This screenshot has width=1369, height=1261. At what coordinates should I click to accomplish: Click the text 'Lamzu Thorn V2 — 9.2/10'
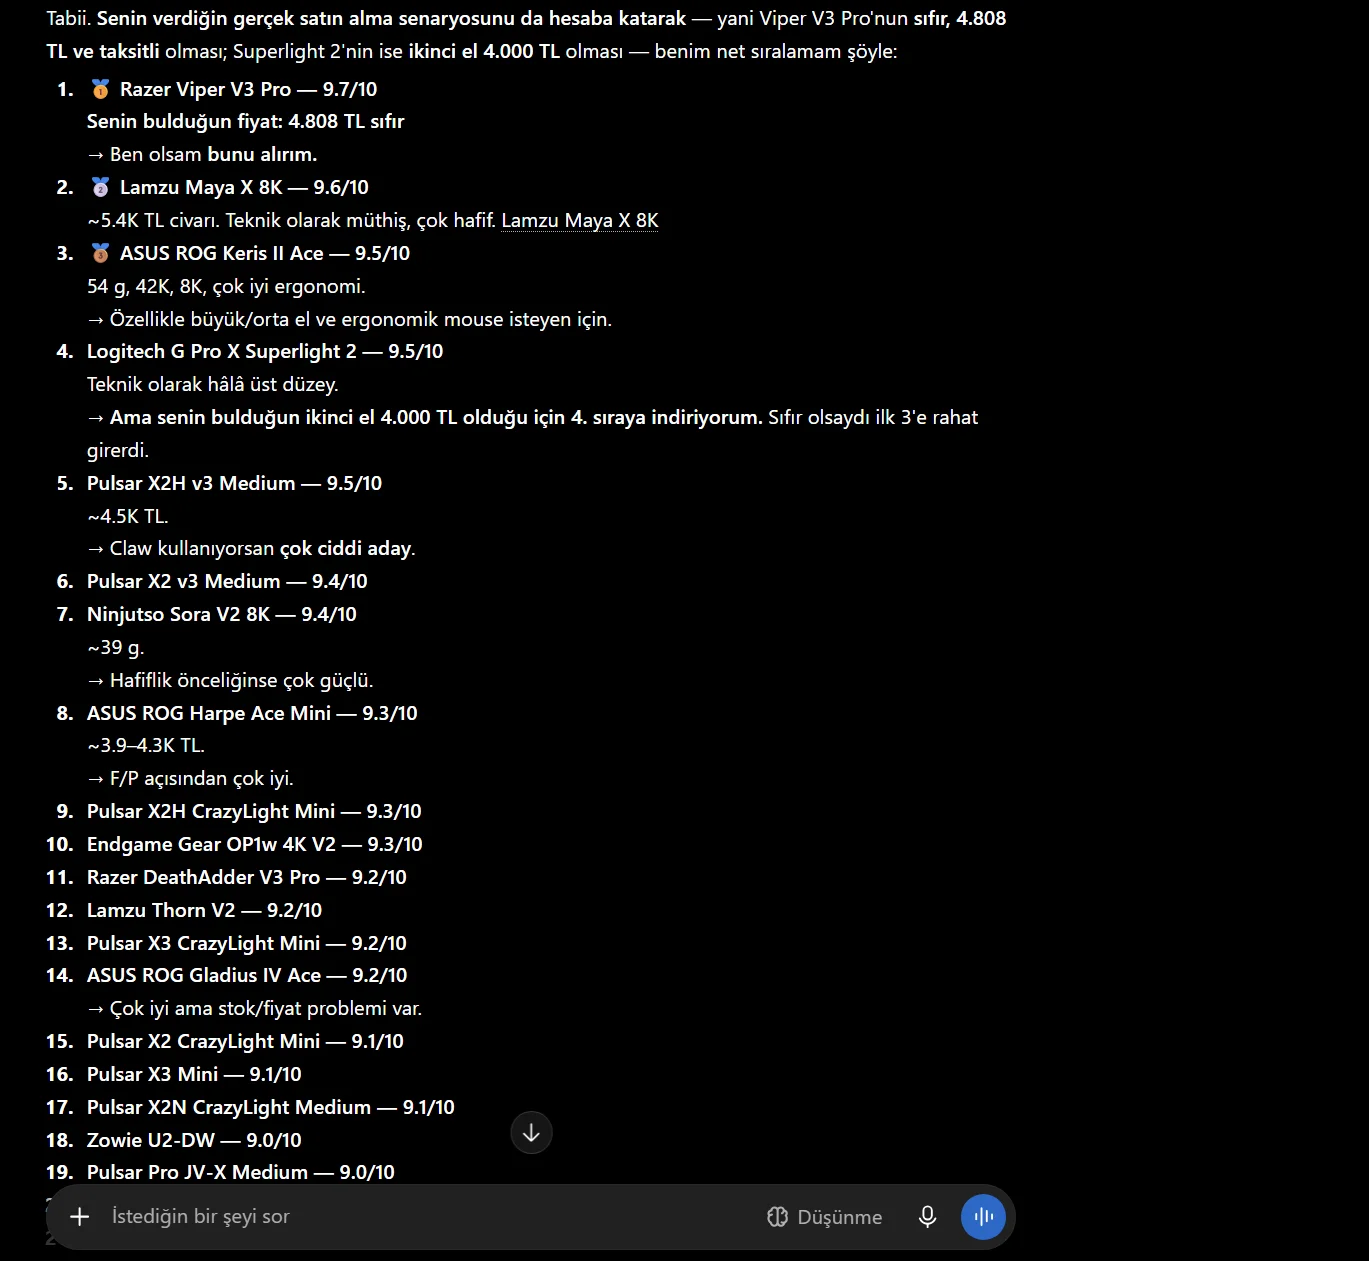point(204,910)
